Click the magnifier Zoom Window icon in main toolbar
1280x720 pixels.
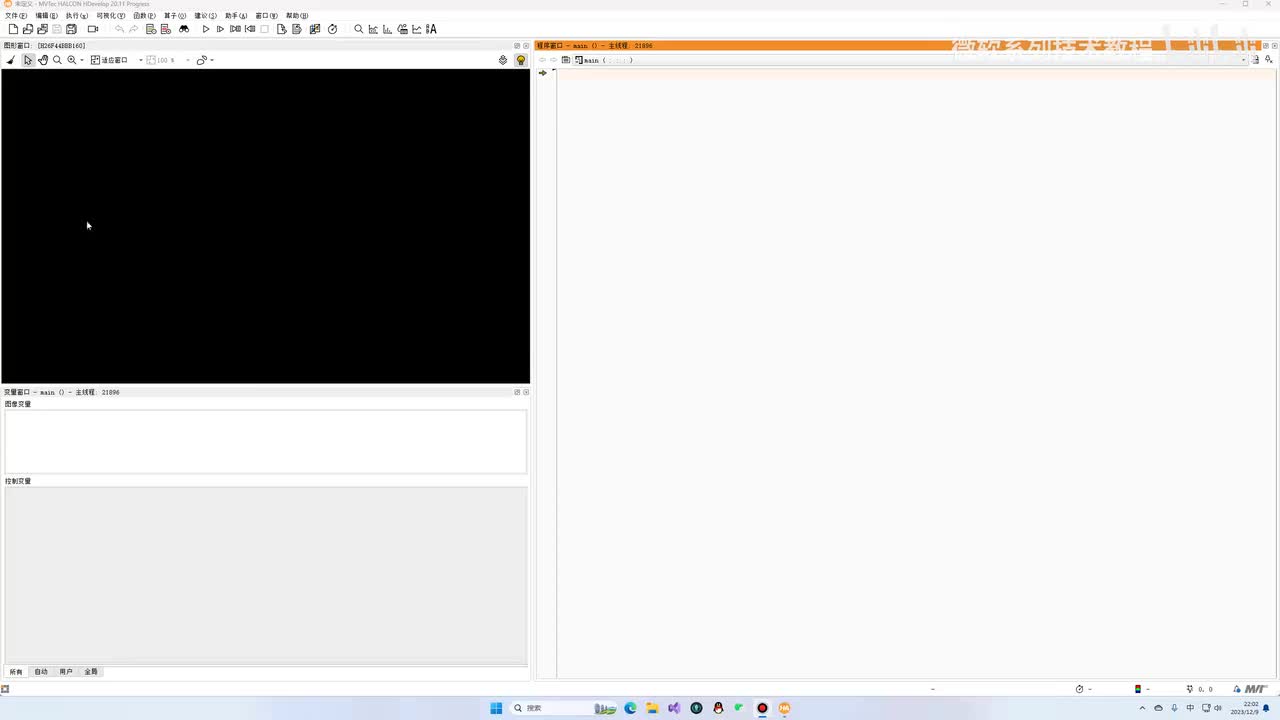tap(359, 30)
